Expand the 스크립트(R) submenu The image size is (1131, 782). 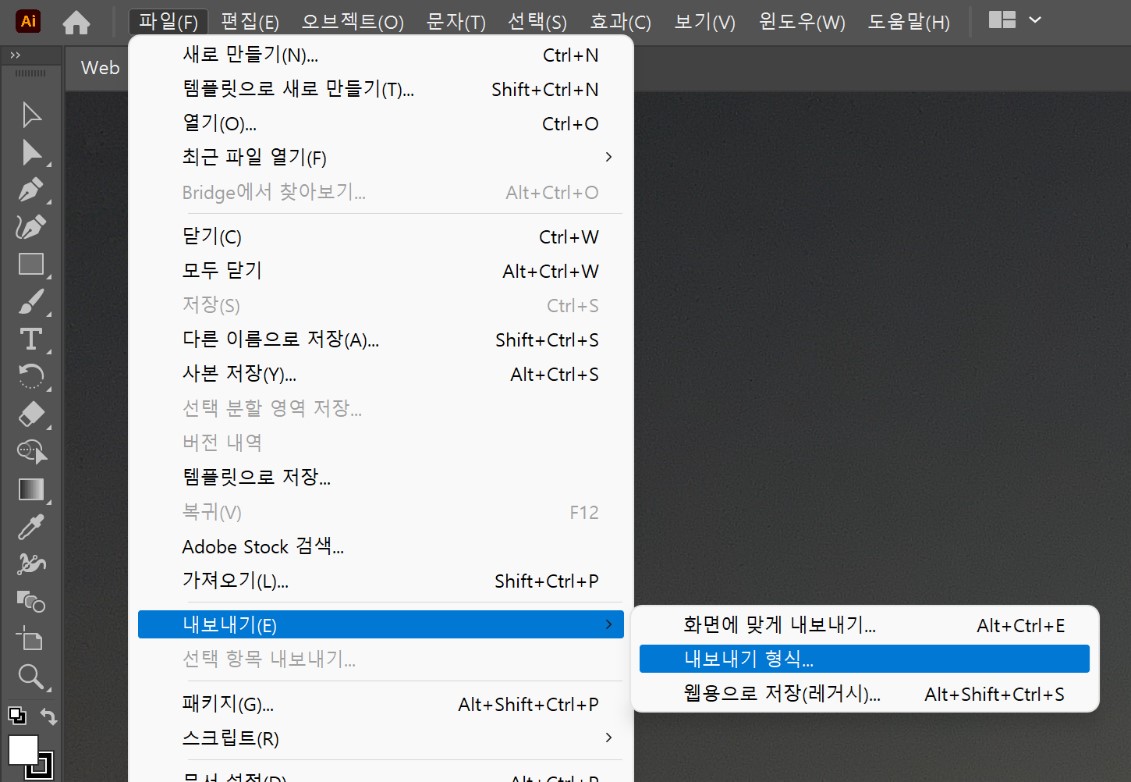381,738
